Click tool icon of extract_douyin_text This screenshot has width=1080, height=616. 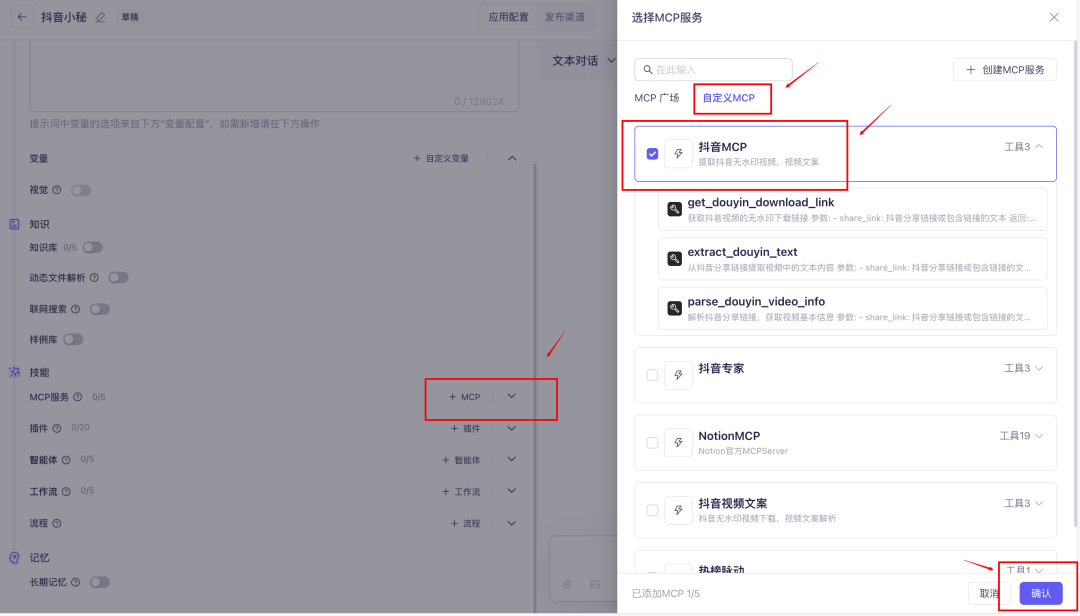tap(674, 258)
